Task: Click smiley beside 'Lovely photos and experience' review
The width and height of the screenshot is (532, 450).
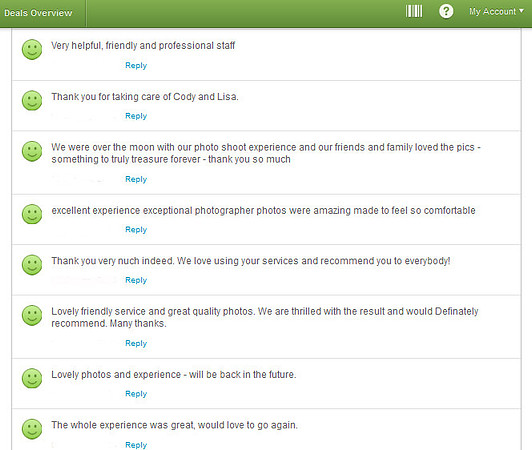Action: pos(32,378)
